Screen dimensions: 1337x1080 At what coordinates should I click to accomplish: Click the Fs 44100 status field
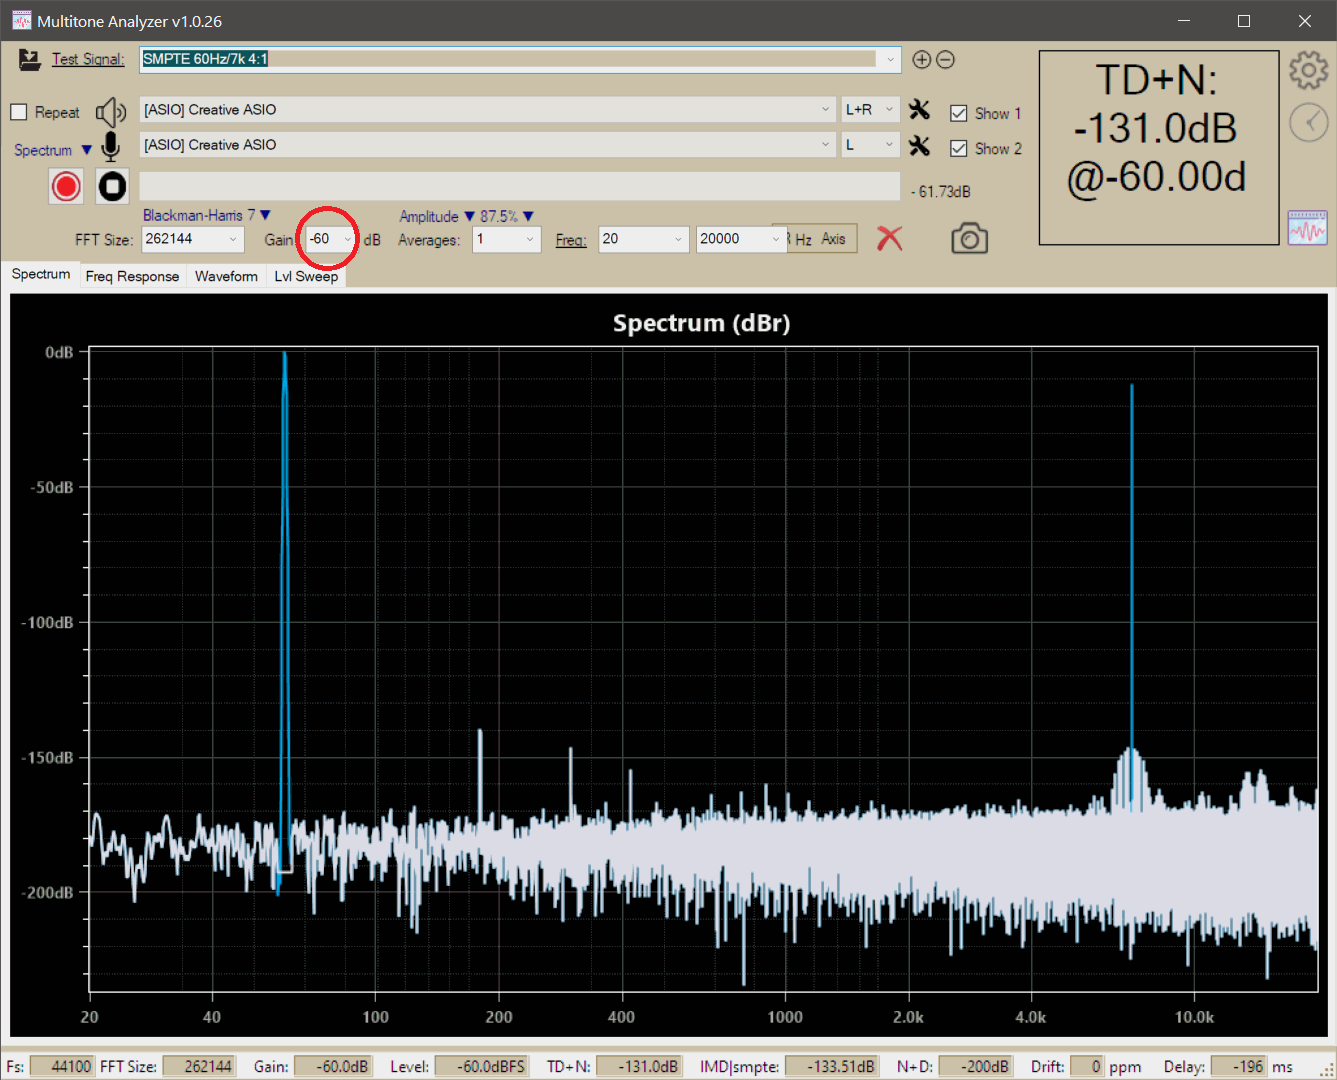(62, 1066)
